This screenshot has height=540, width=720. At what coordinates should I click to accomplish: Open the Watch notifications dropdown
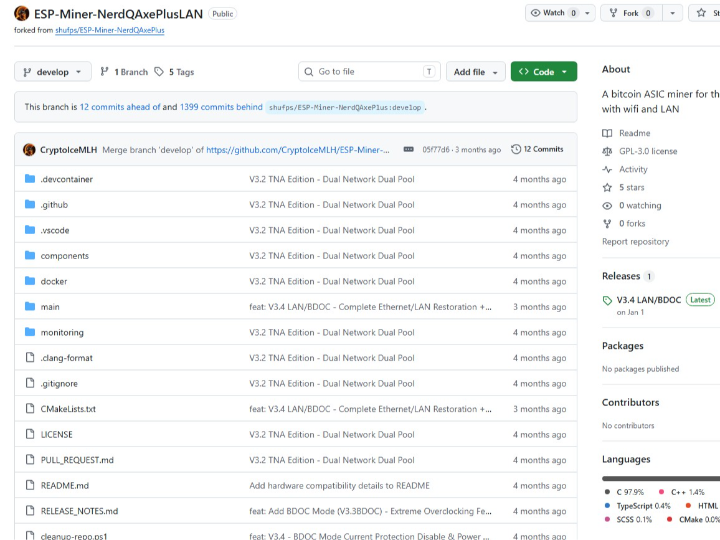pyautogui.click(x=560, y=13)
